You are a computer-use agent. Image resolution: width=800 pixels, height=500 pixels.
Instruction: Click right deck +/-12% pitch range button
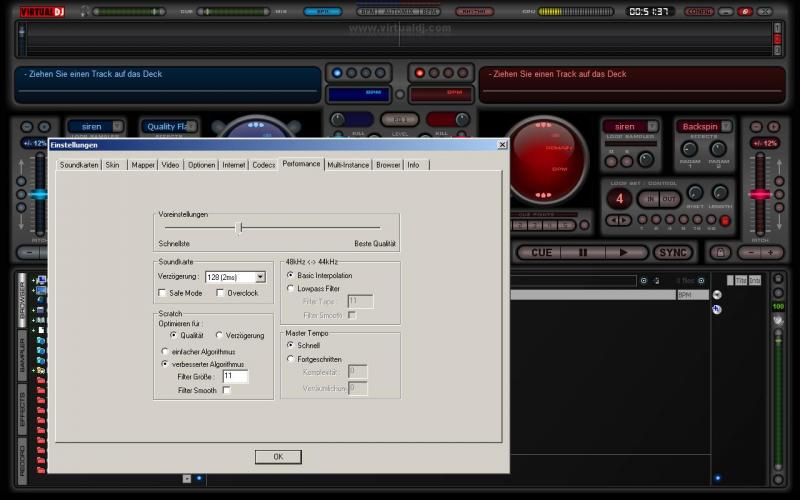click(765, 143)
